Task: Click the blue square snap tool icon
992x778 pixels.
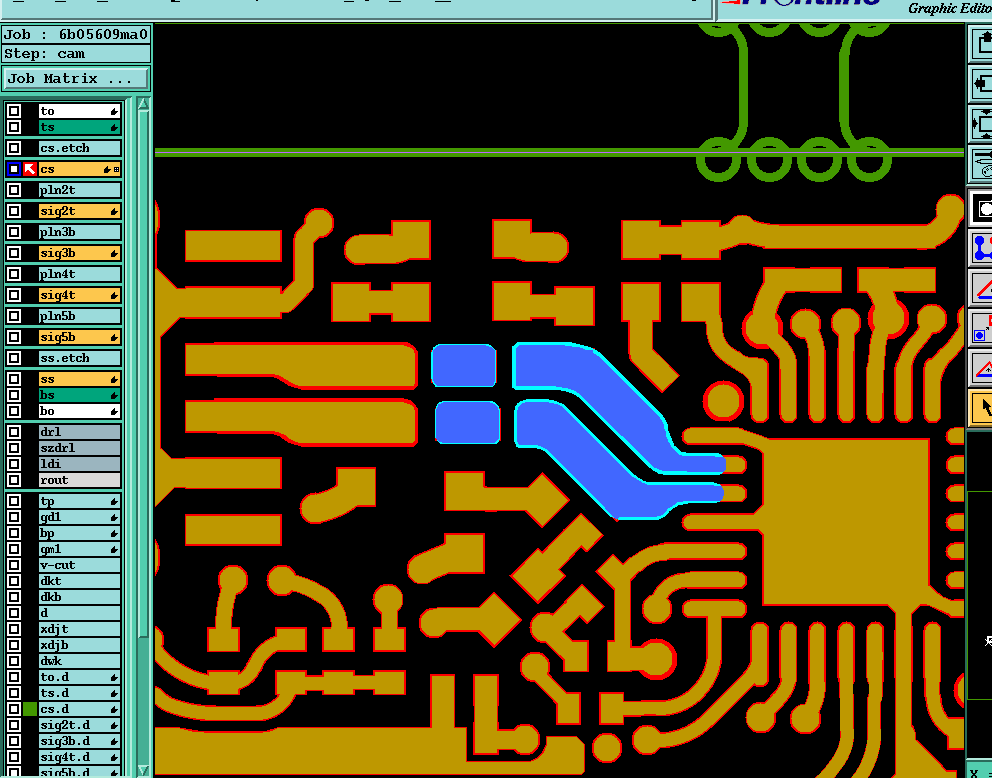Action: (x=981, y=328)
